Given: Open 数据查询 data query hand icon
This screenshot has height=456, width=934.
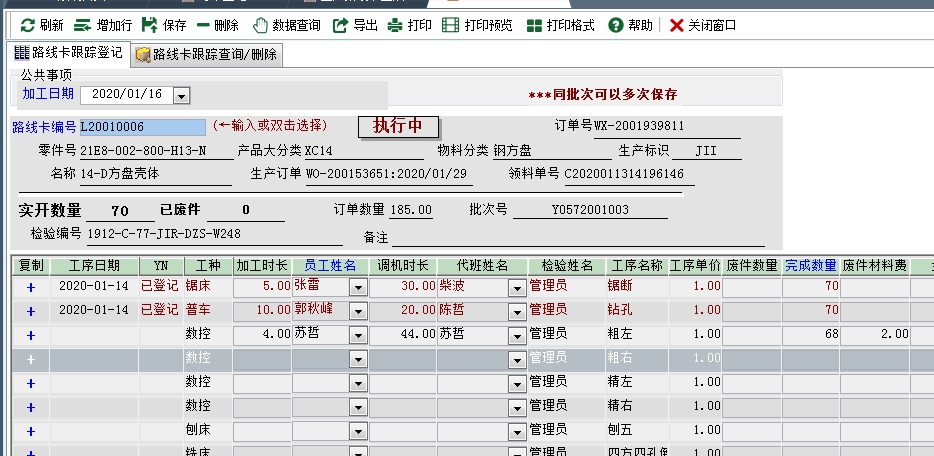Looking at the screenshot, I should [x=260, y=26].
